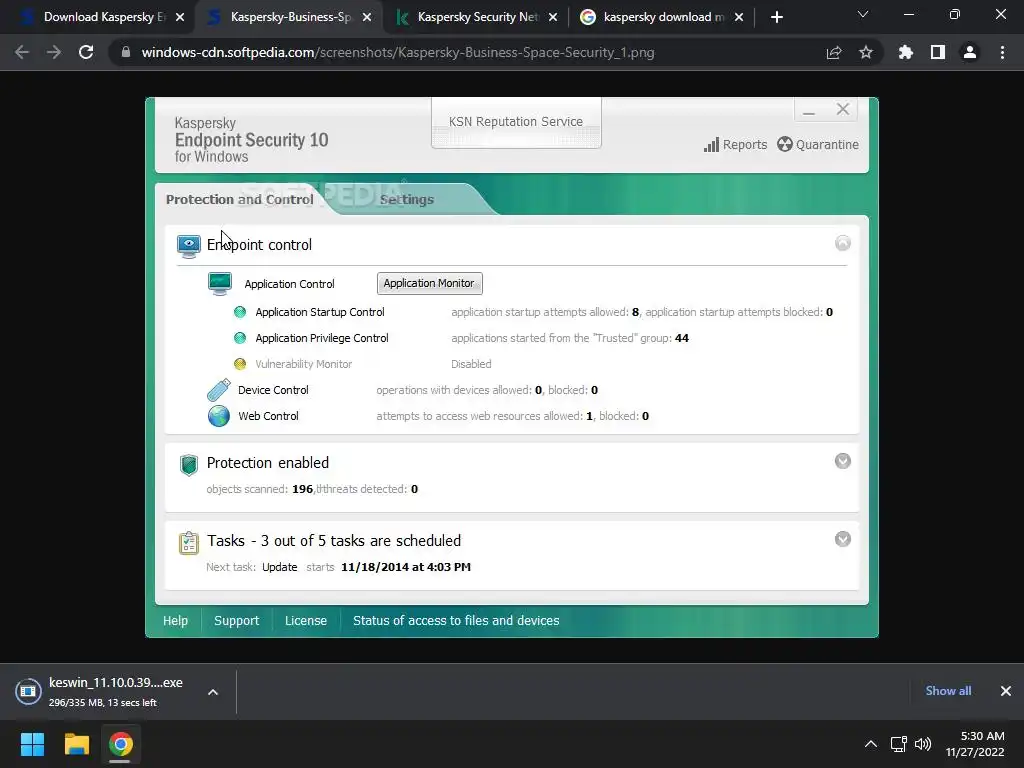
Task: Click the Device Control USB drive icon
Action: pos(219,390)
